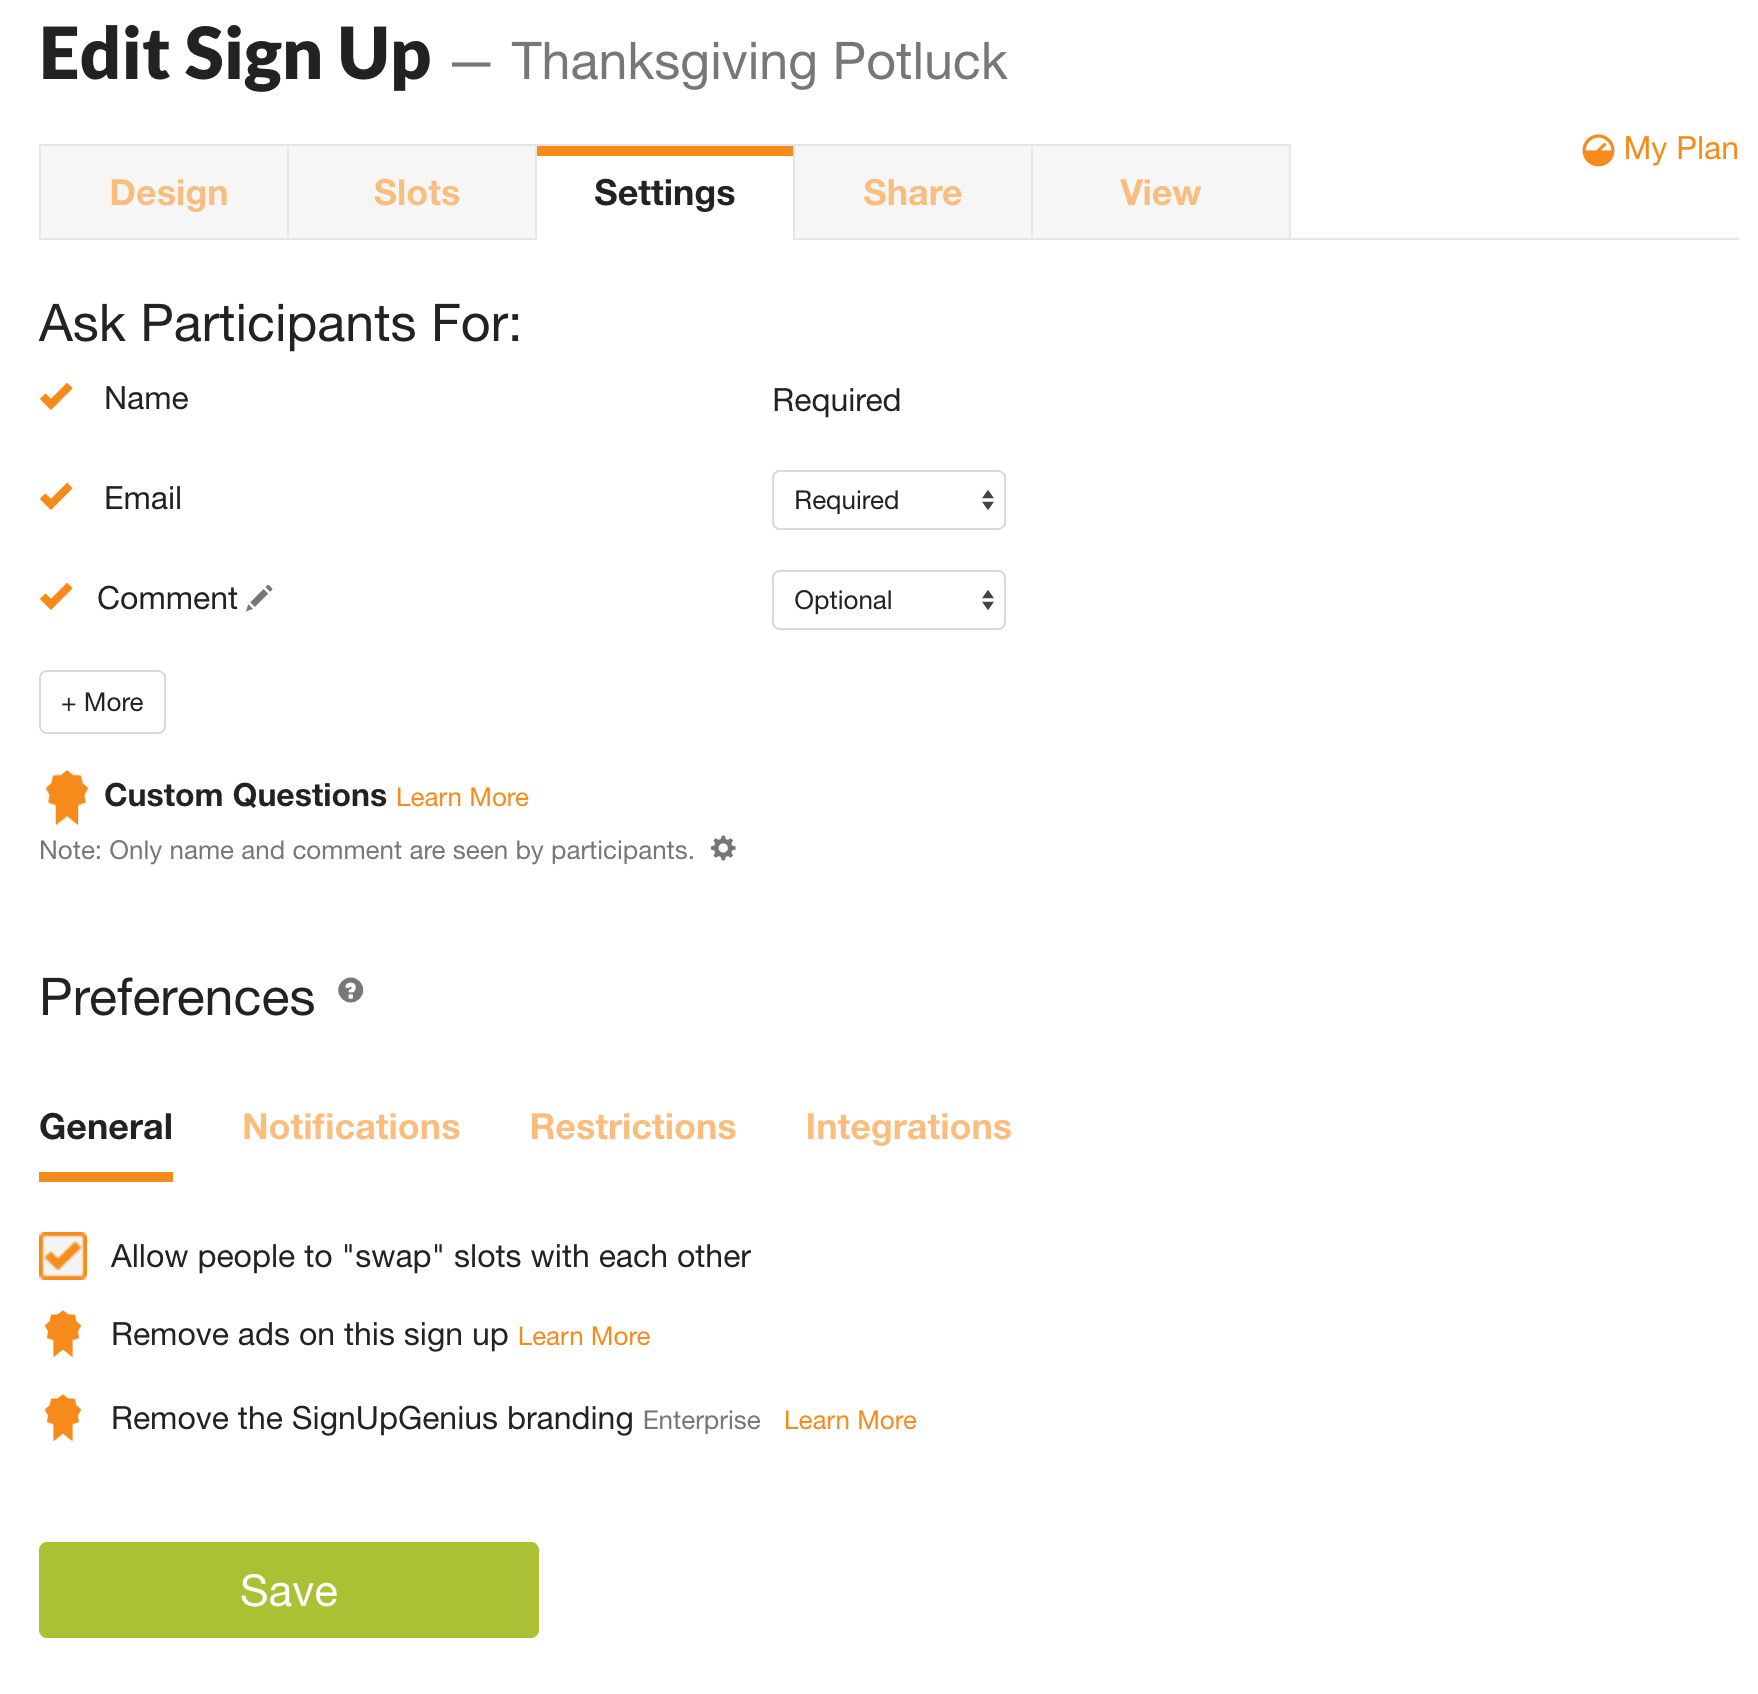Open the Email Required dropdown
Viewport: 1758px width, 1694px height.
coord(888,500)
